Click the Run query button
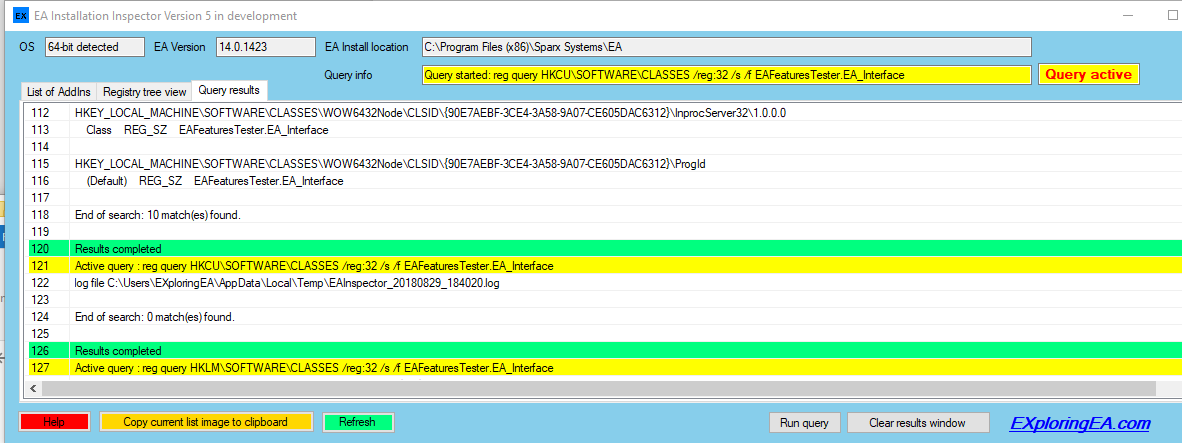1182x443 pixels. click(804, 423)
